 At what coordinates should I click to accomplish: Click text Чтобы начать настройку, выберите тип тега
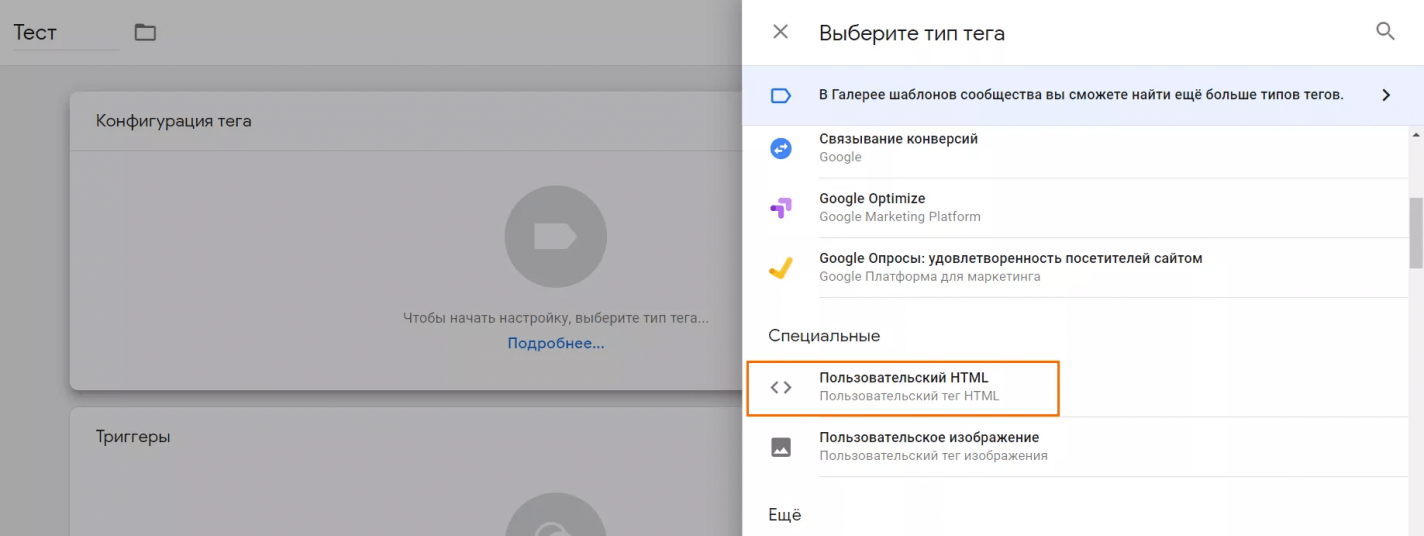click(x=555, y=318)
